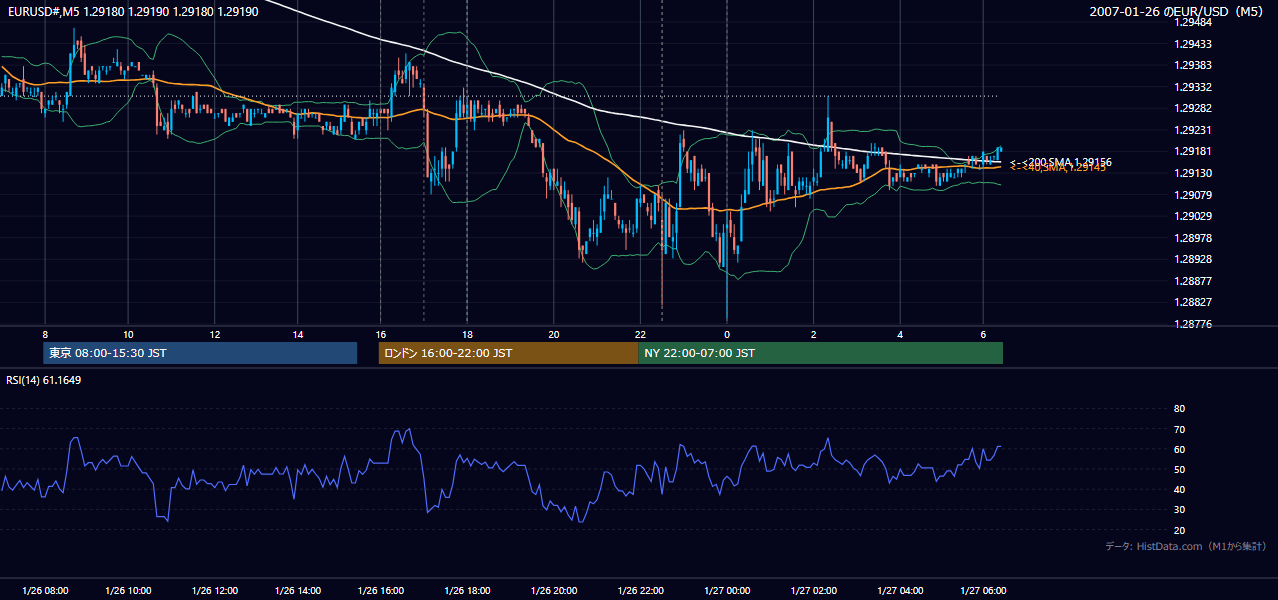This screenshot has height=600, width=1278.
Task: Click hour label 16 below price chart
Action: click(x=381, y=334)
